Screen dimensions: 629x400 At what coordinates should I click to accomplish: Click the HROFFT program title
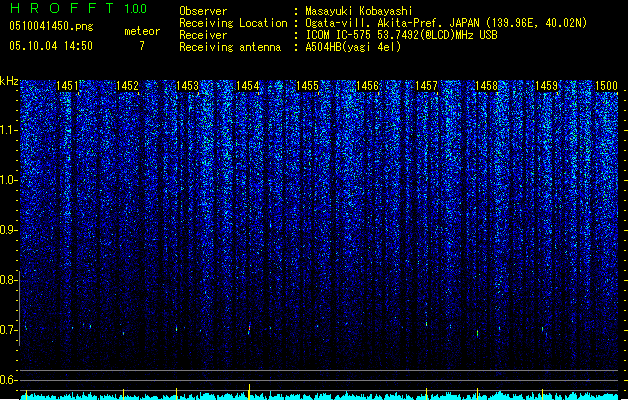click(x=63, y=8)
